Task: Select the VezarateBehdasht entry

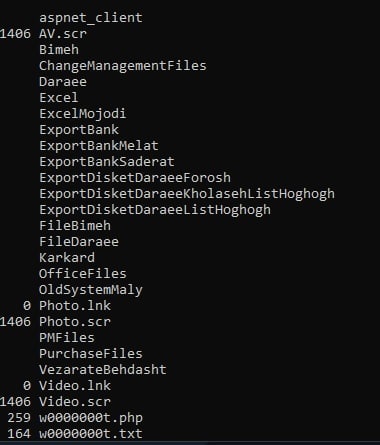Action: [x=103, y=369]
